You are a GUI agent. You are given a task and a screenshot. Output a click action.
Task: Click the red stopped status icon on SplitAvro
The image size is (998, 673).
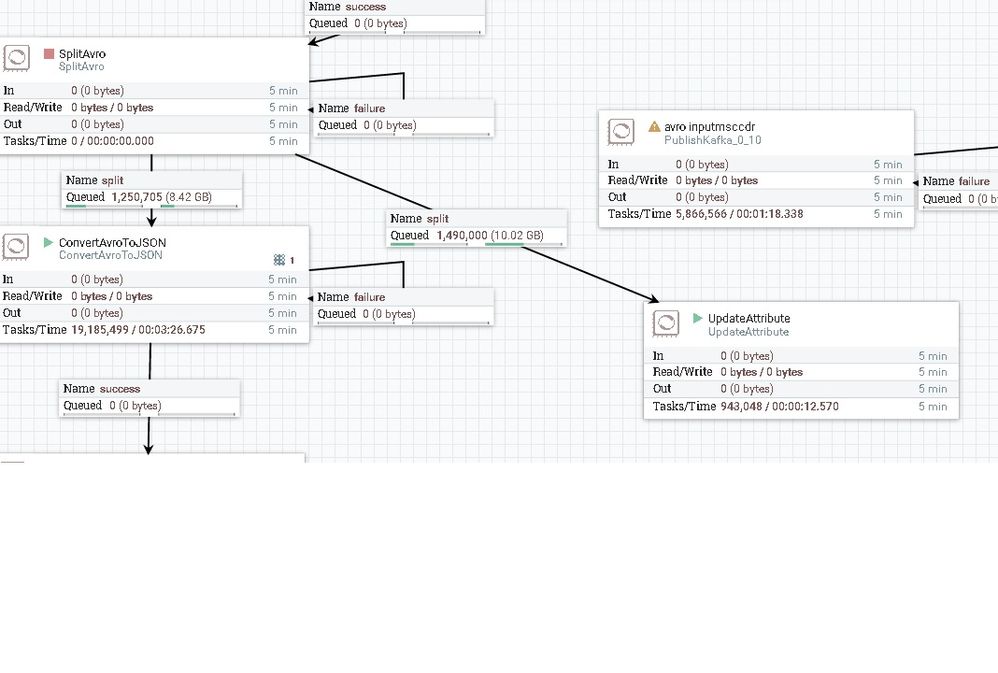tap(49, 53)
